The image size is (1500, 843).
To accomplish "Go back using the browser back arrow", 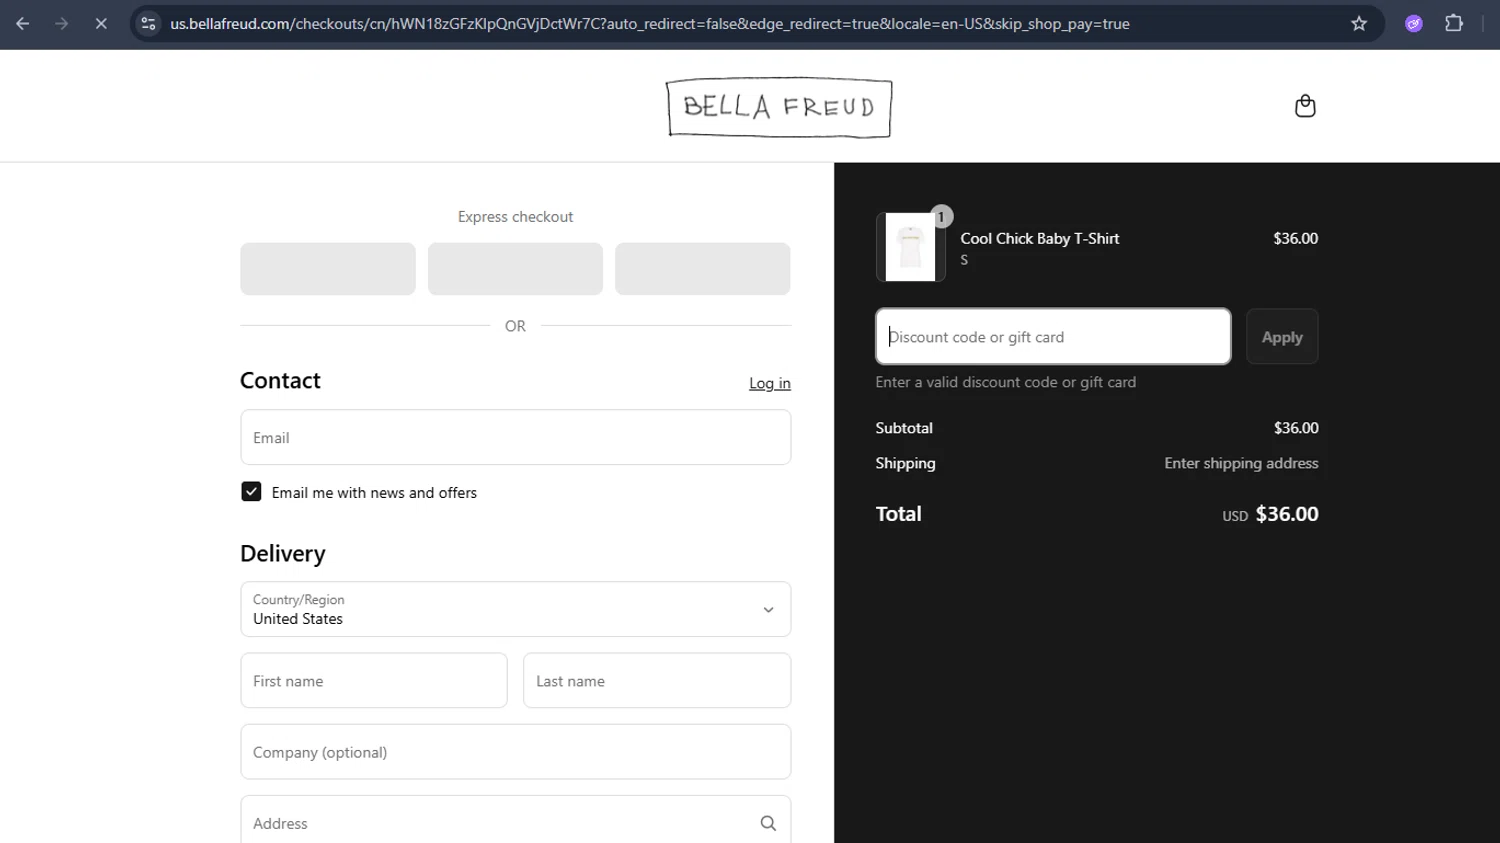I will [x=23, y=23].
